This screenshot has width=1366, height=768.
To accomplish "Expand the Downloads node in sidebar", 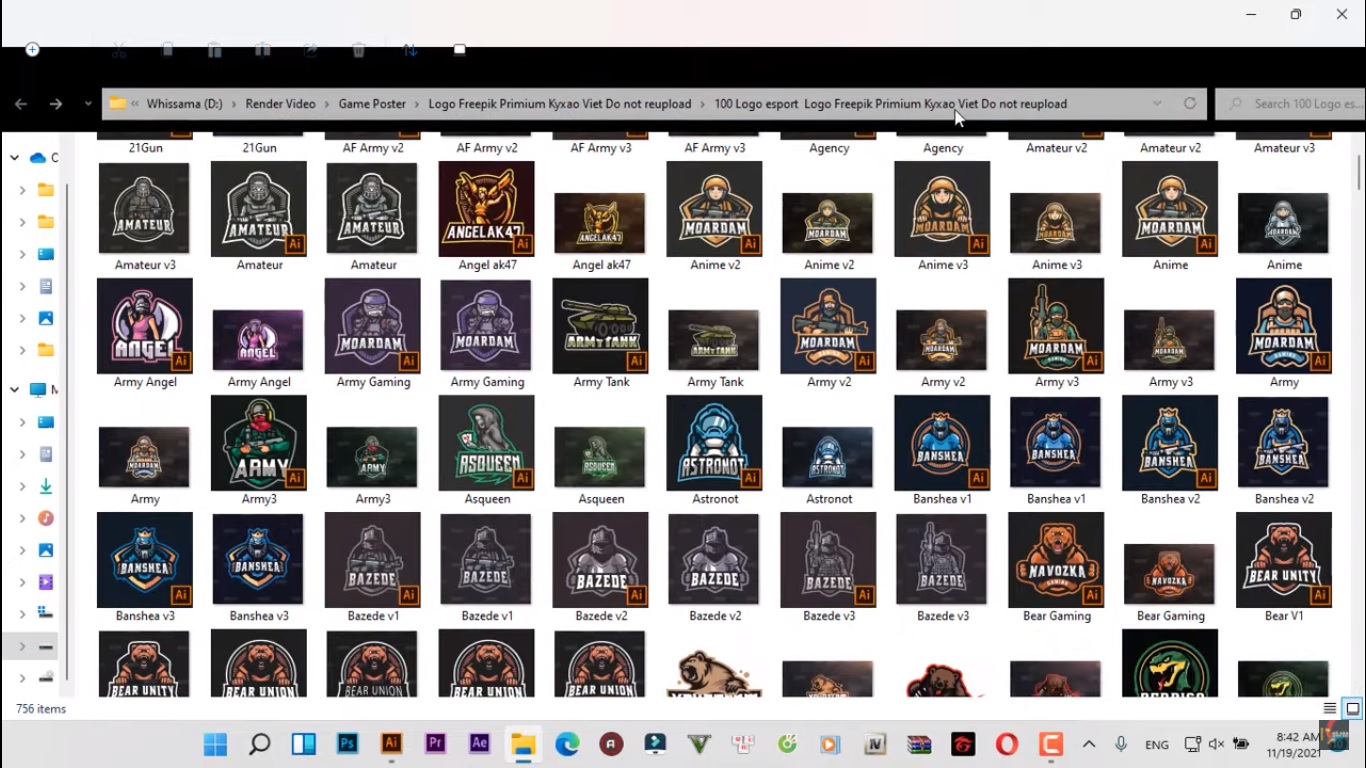I will coord(22,487).
